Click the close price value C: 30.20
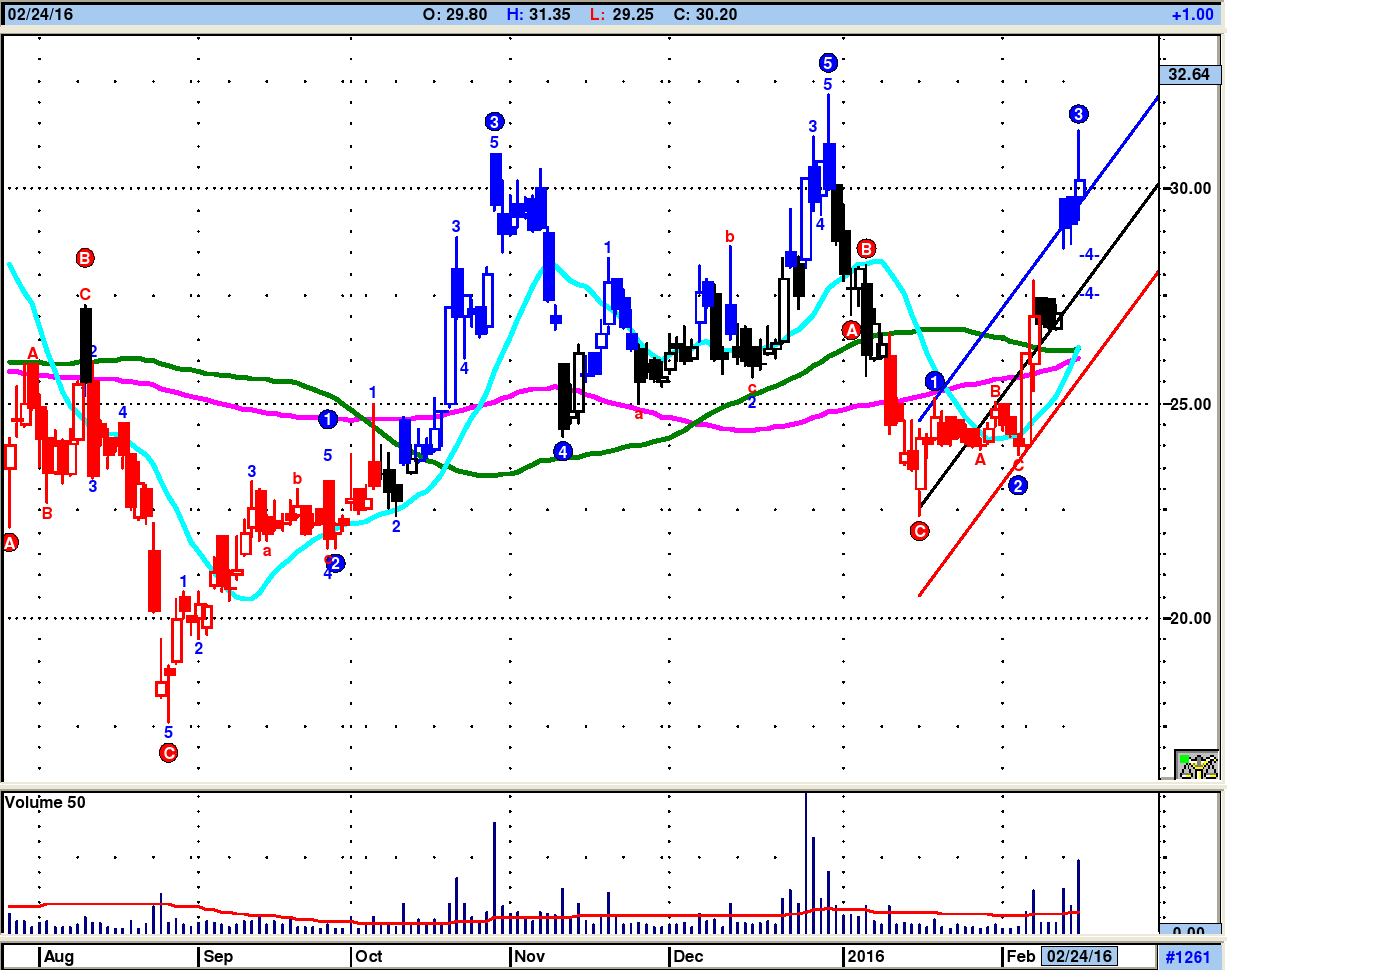 coord(705,14)
